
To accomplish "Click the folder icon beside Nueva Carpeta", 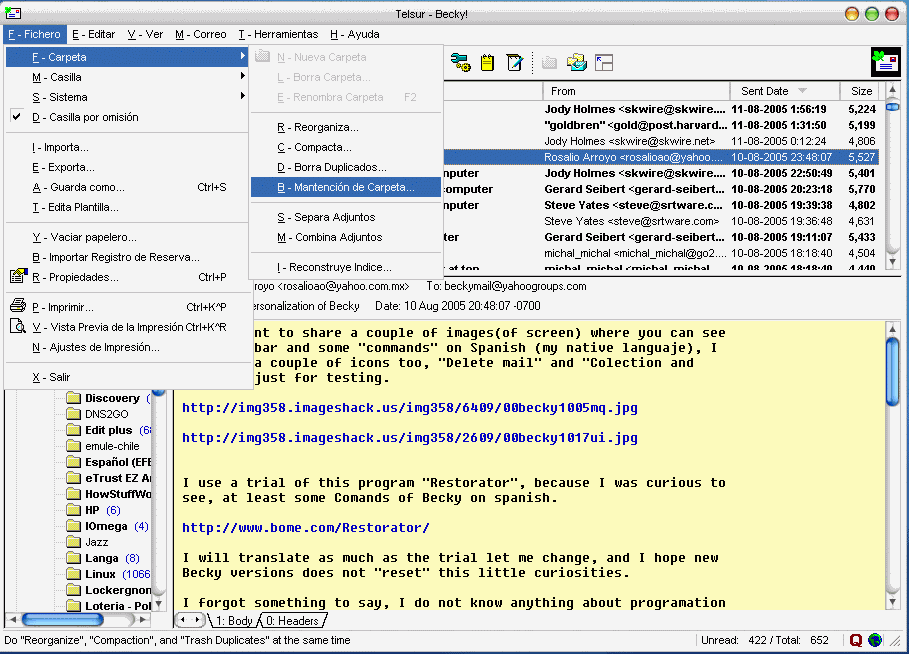I will pos(263,56).
